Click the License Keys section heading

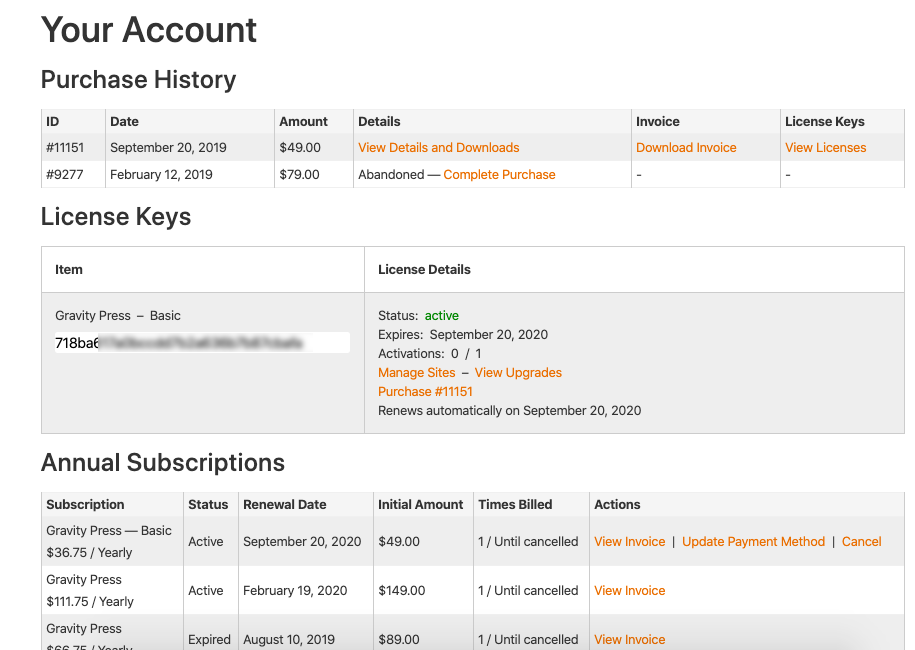pyautogui.click(x=116, y=216)
